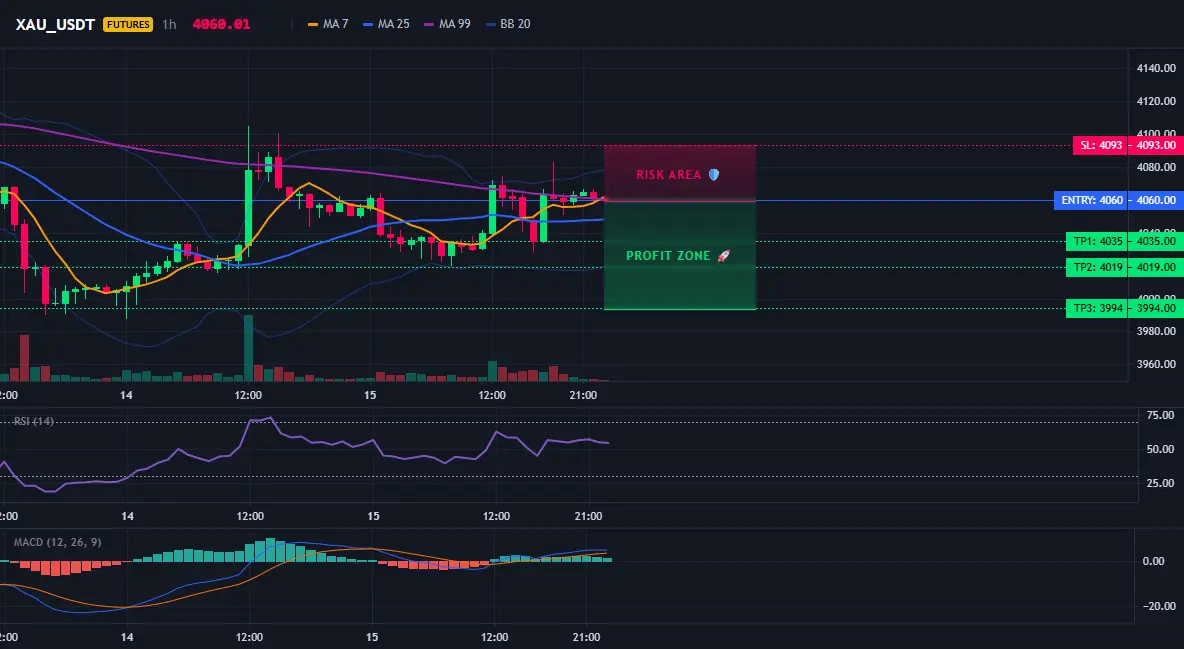The width and height of the screenshot is (1184, 649).
Task: Click date 14 on the RSI time axis
Action: (128, 516)
